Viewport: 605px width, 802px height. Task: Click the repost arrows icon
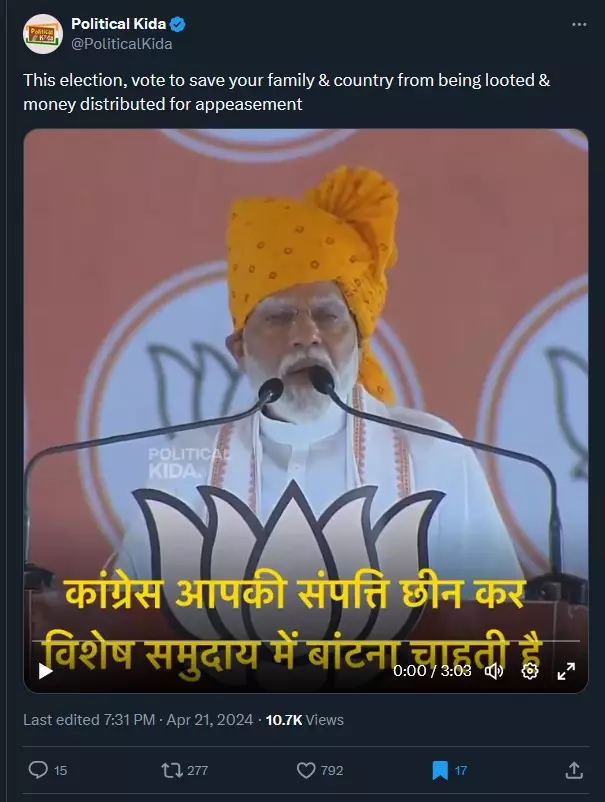pos(172,770)
